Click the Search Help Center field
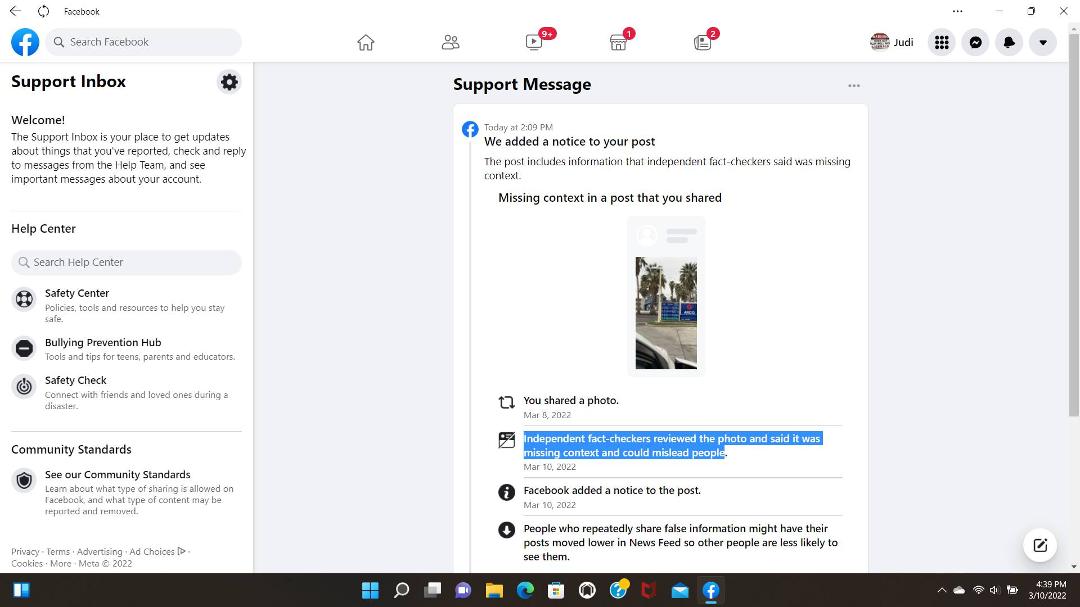 [127, 263]
